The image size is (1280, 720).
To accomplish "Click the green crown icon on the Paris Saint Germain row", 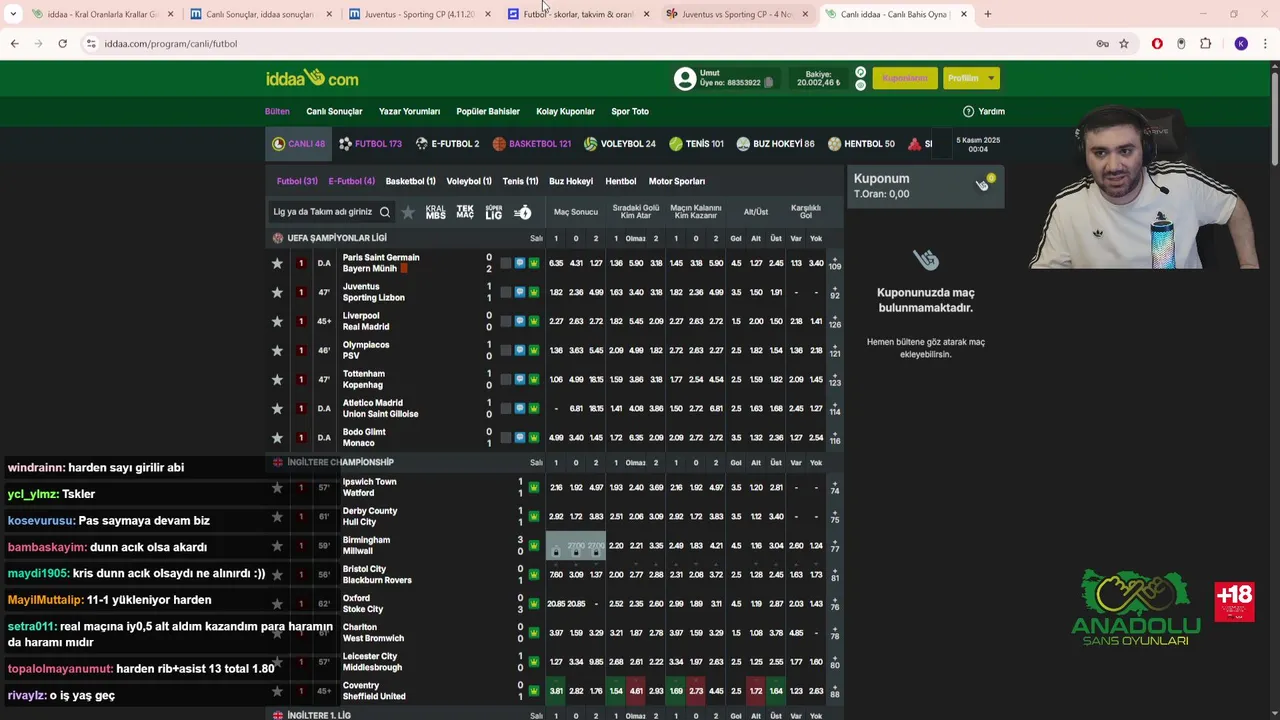I will (x=533, y=263).
